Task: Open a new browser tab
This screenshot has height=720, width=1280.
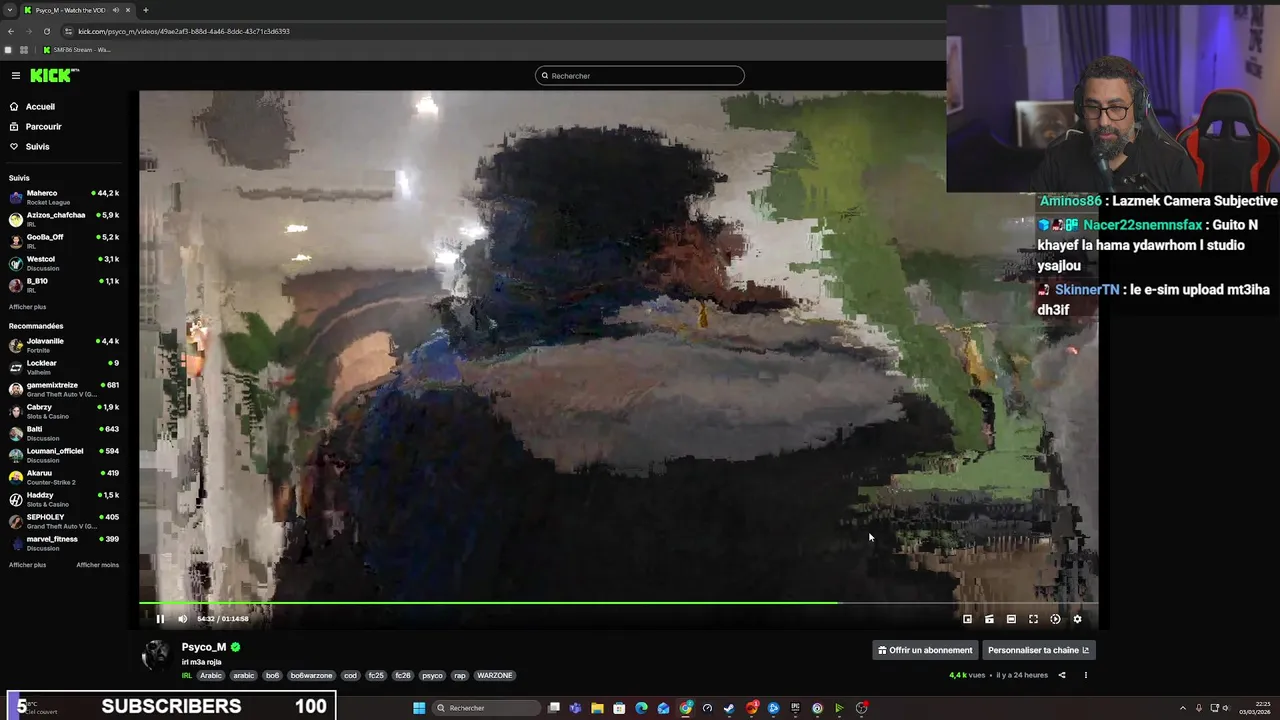Action: pos(145,10)
